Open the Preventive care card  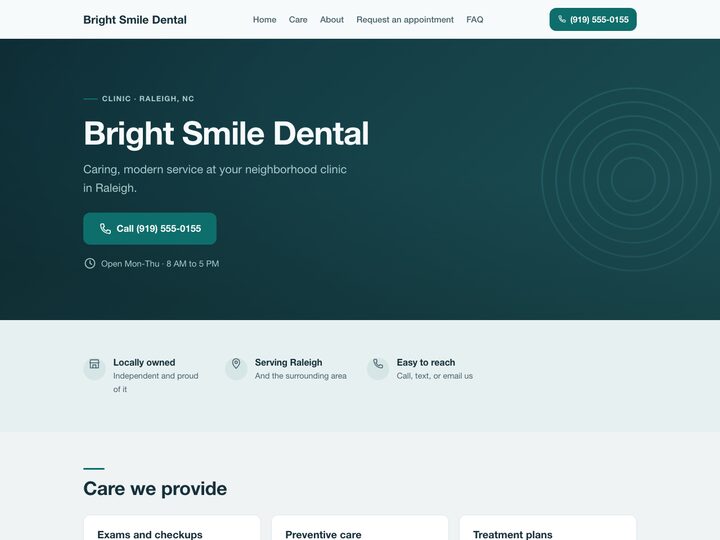pos(360,528)
